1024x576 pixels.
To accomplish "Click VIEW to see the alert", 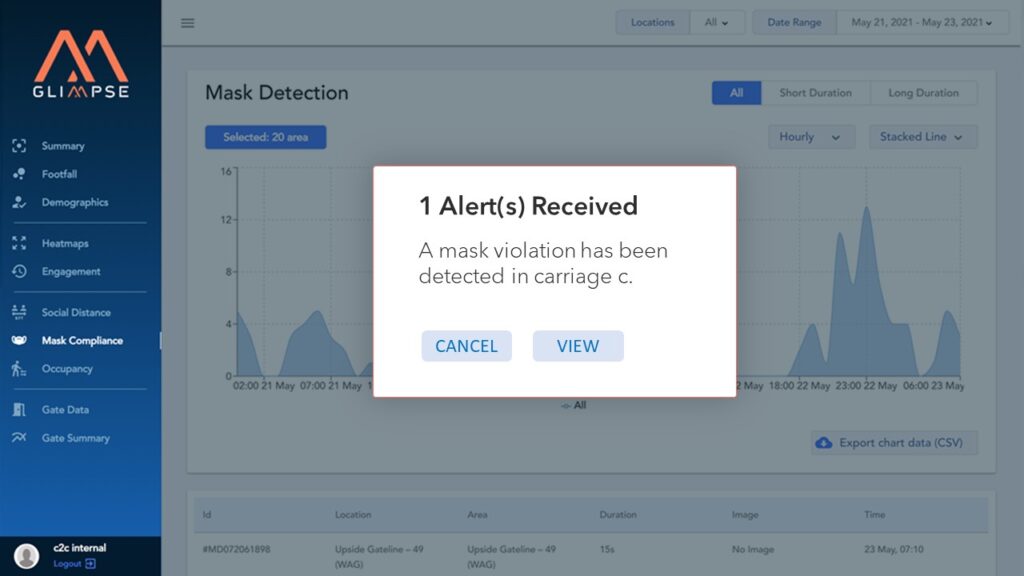I will (578, 346).
